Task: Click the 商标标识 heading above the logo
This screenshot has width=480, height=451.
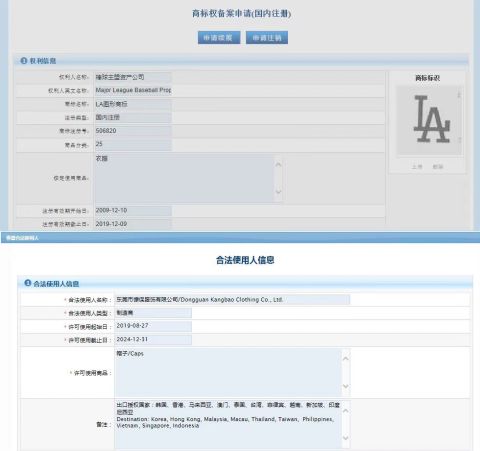Action: 428,78
